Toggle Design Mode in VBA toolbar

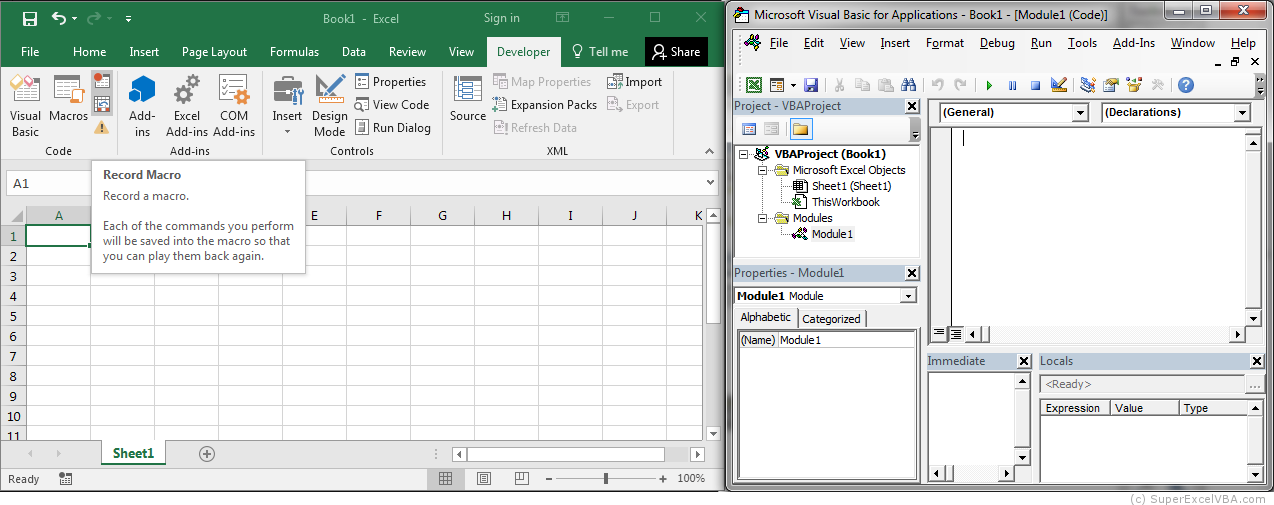coord(1060,86)
